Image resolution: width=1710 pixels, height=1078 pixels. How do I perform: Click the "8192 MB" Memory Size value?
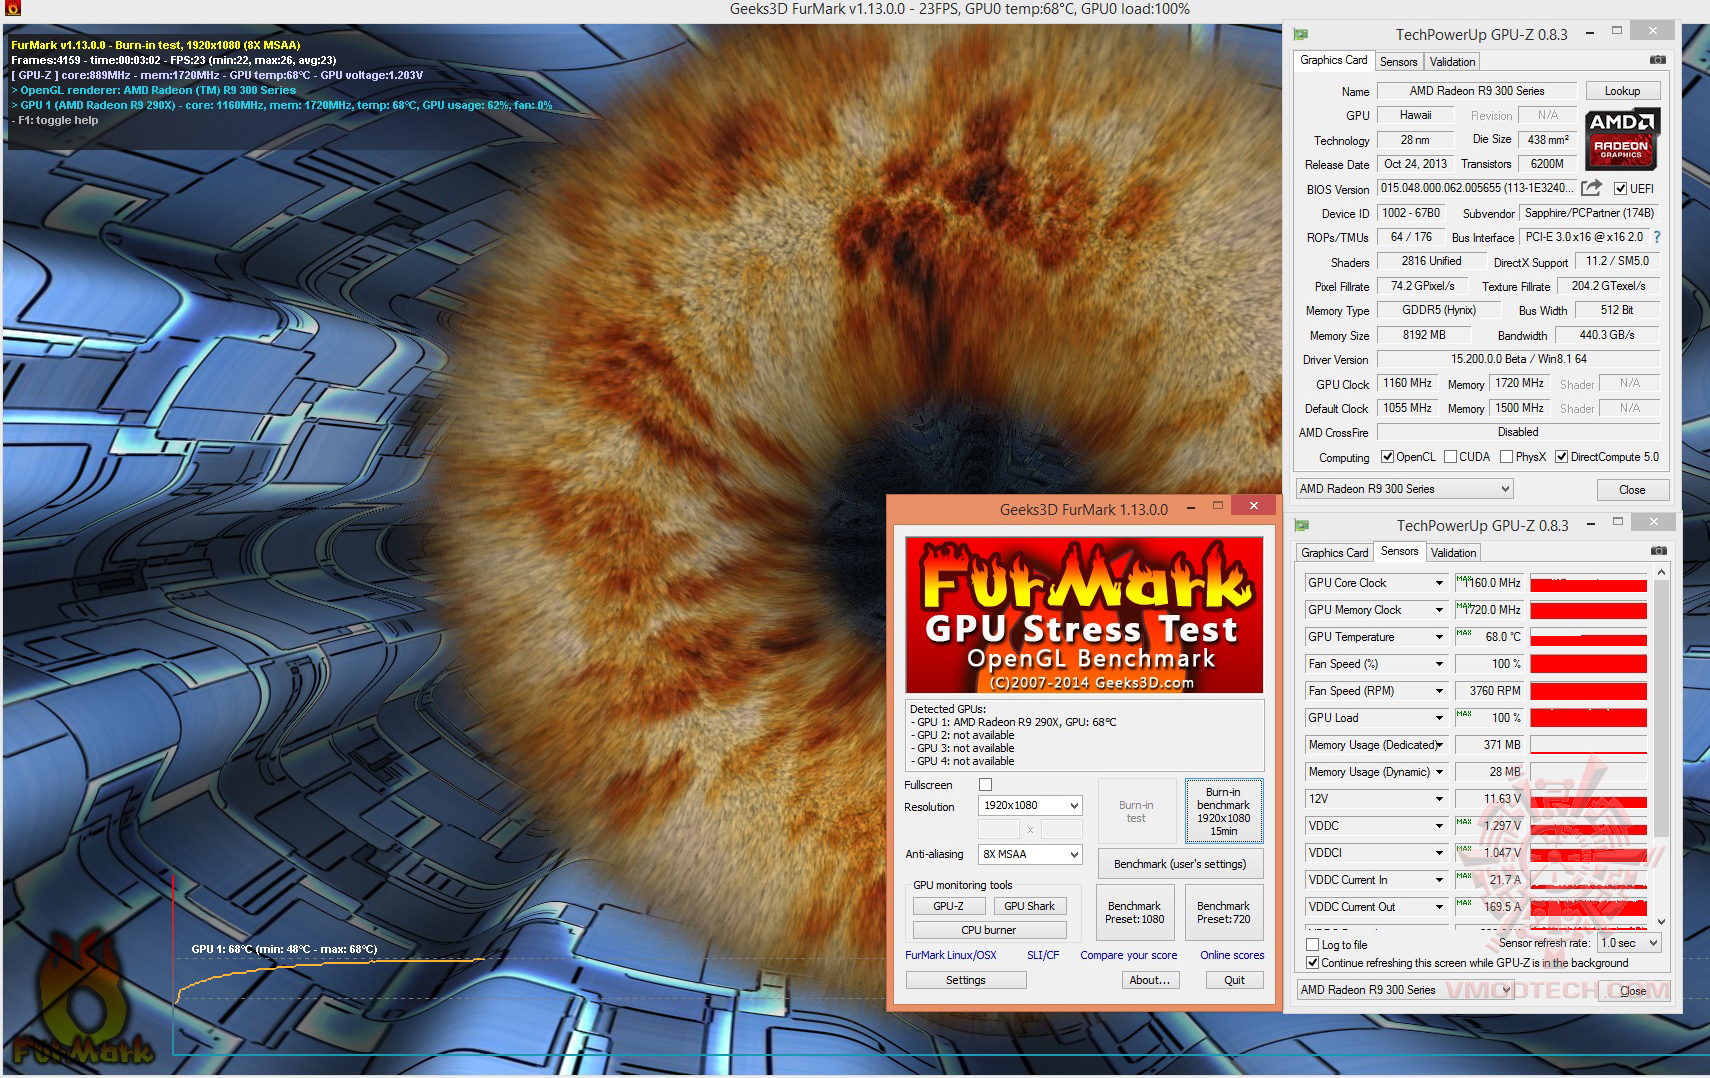point(1424,335)
